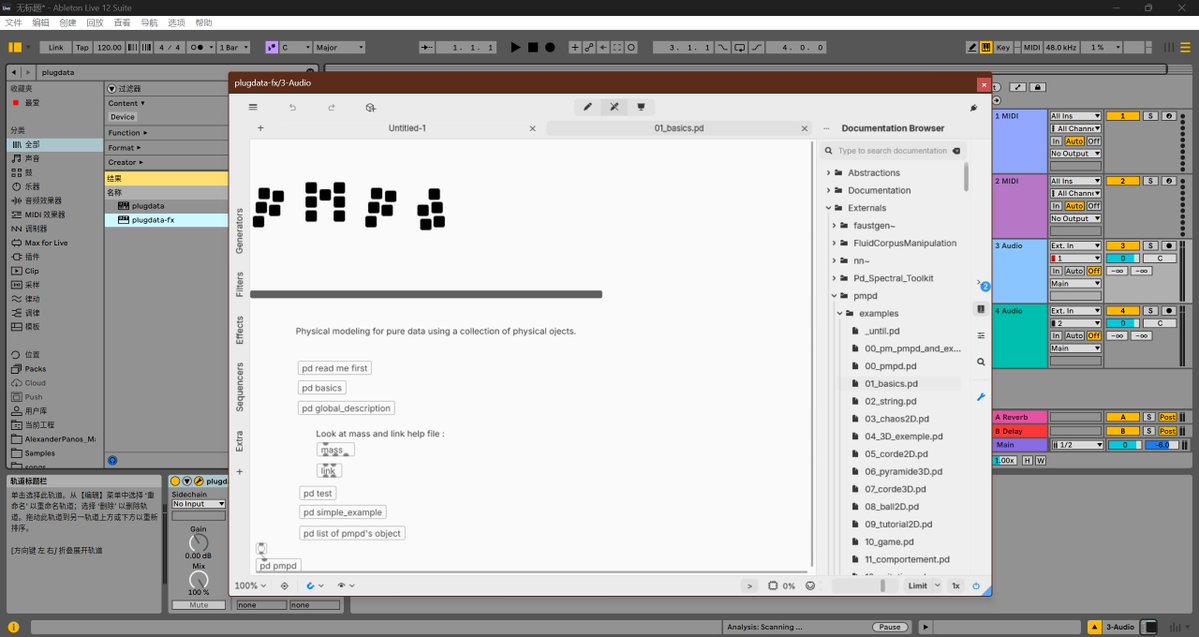Click the zoom-to-fit icon in plugdata status bar
This screenshot has height=637, width=1199.
pos(284,586)
